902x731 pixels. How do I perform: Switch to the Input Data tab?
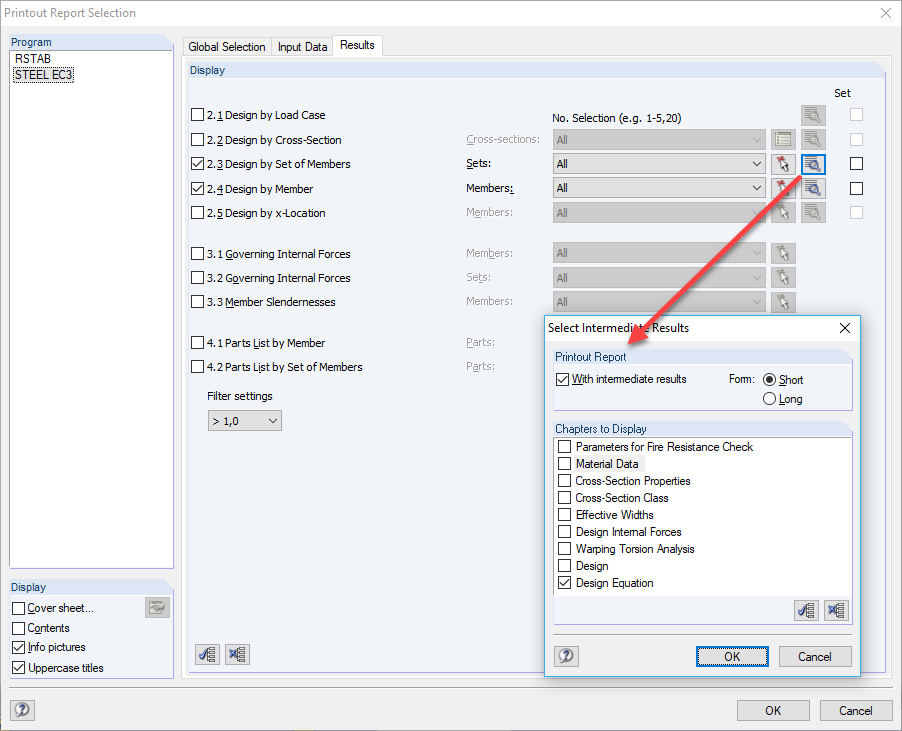coord(302,45)
